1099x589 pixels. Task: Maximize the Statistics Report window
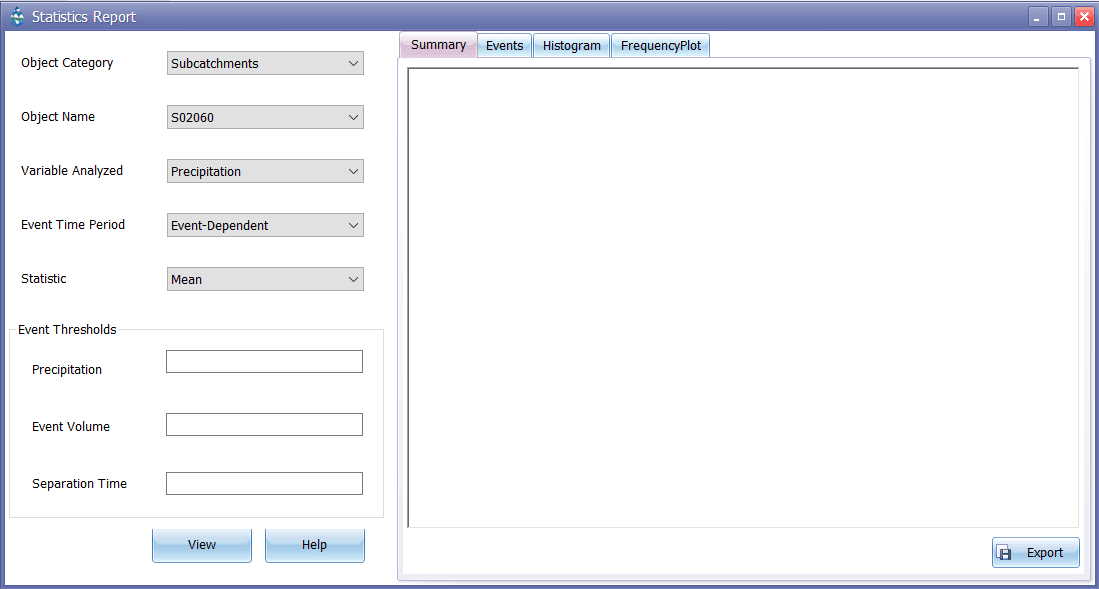pos(1061,17)
